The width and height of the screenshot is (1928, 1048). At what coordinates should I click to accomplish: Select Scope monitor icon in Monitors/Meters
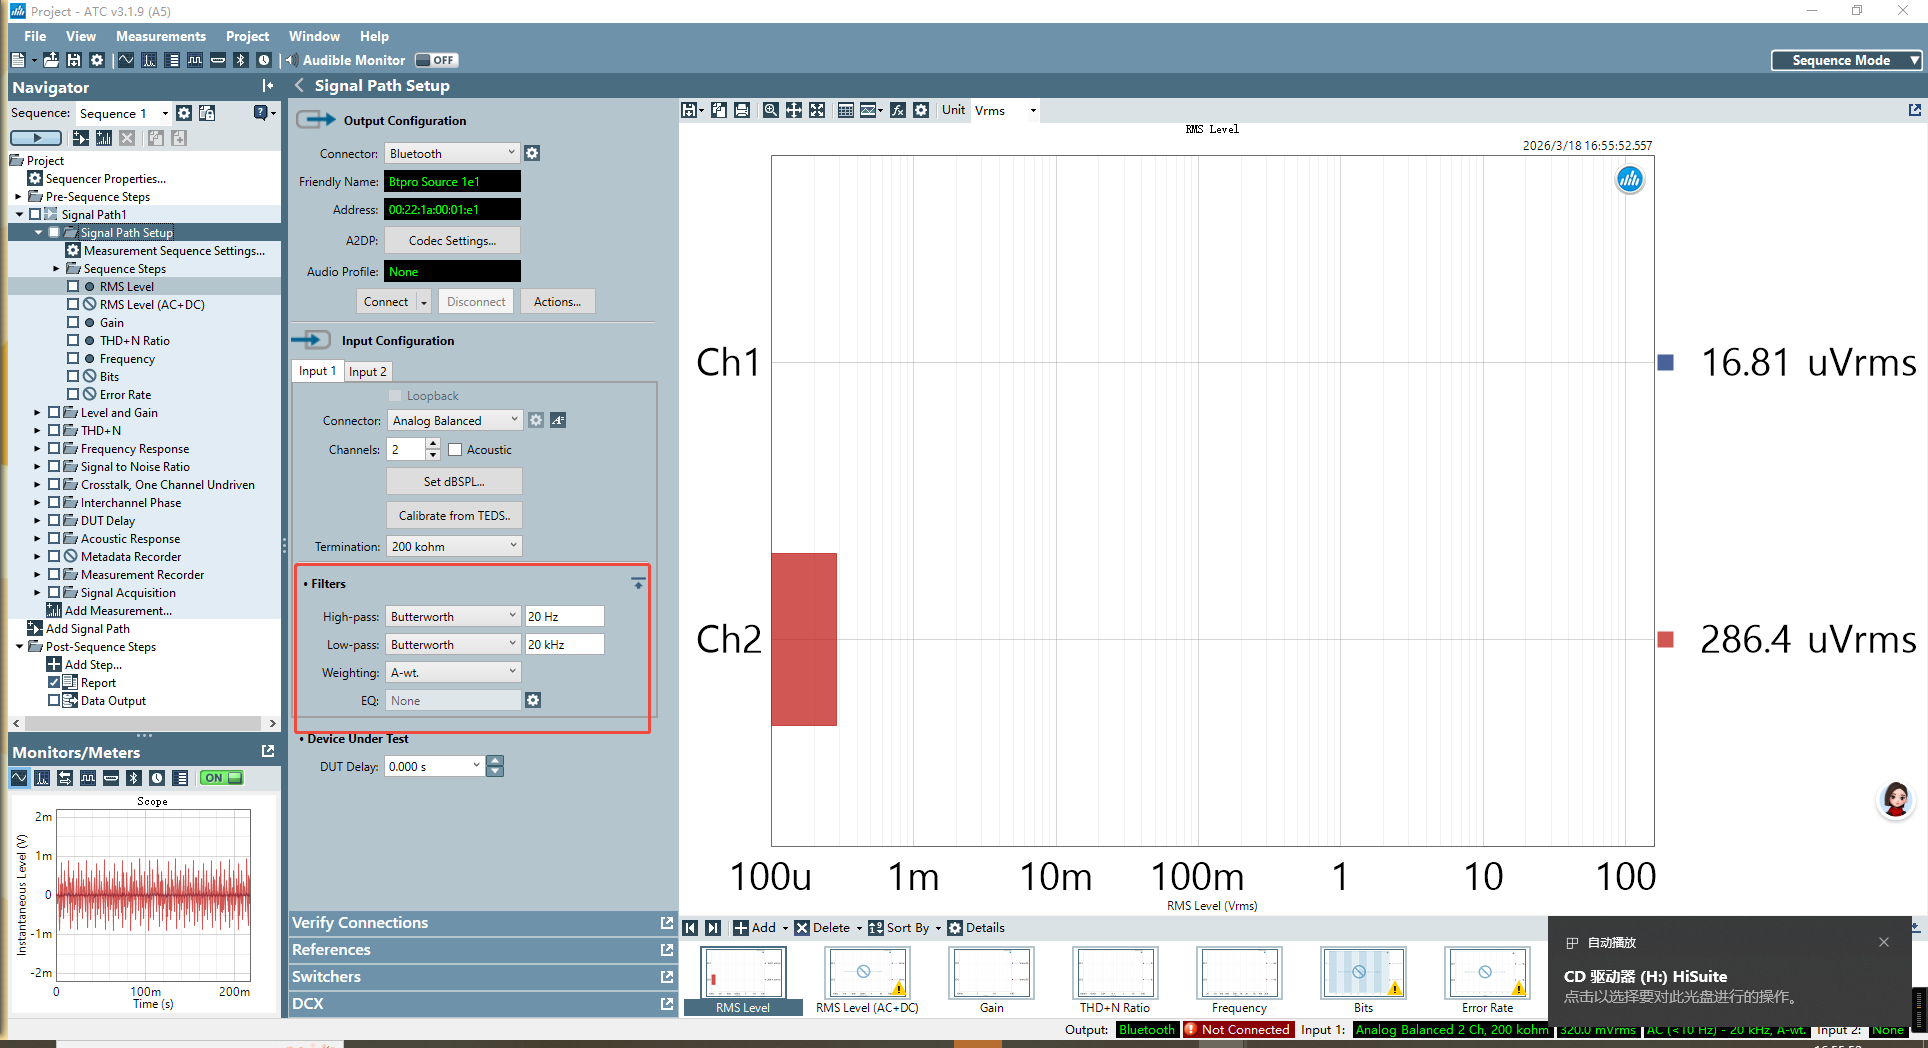(x=19, y=778)
